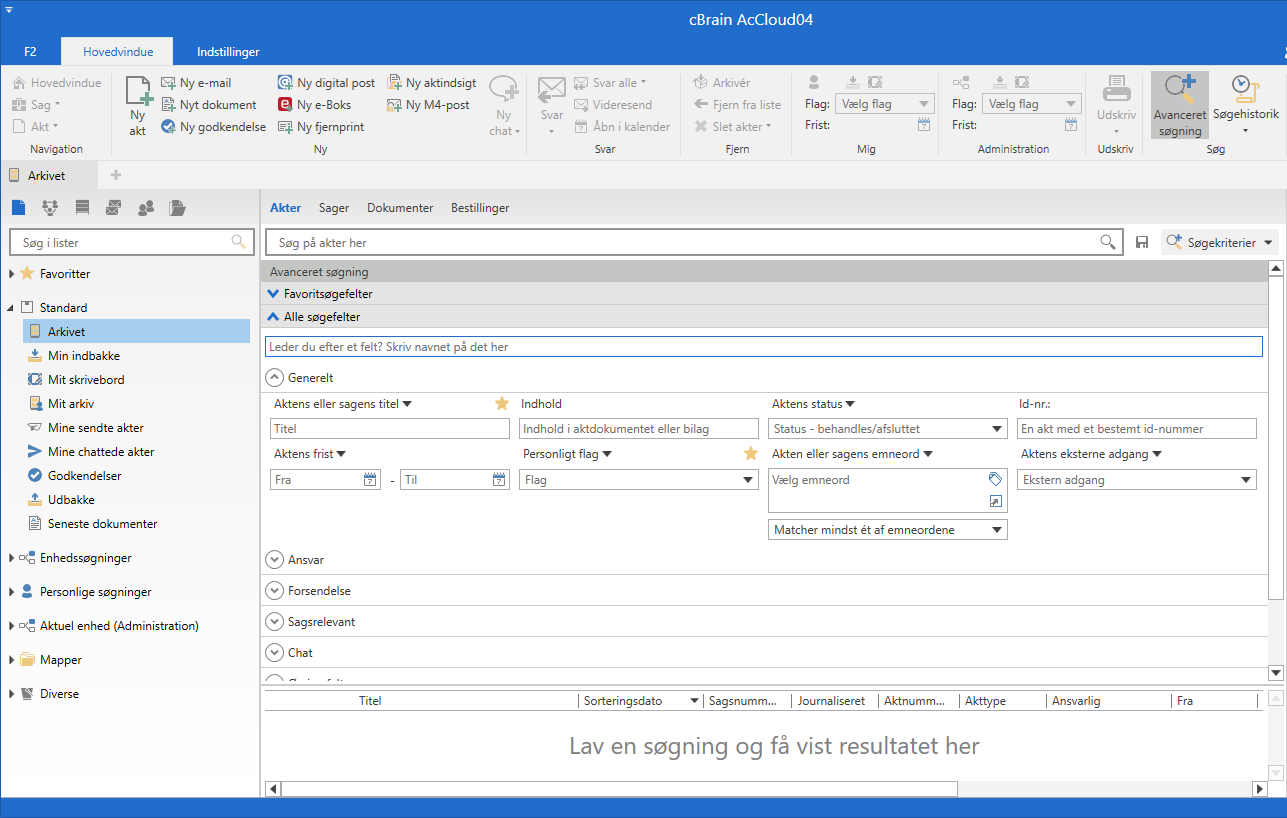Open calendar picker for Aktens frist Fra
1287x818 pixels.
(x=371, y=480)
